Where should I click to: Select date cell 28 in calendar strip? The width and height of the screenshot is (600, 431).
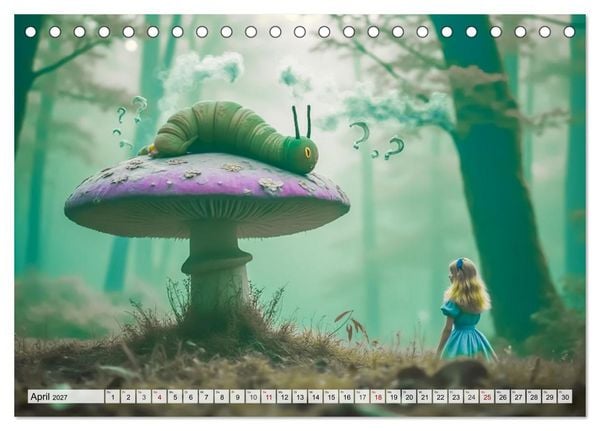point(534,397)
